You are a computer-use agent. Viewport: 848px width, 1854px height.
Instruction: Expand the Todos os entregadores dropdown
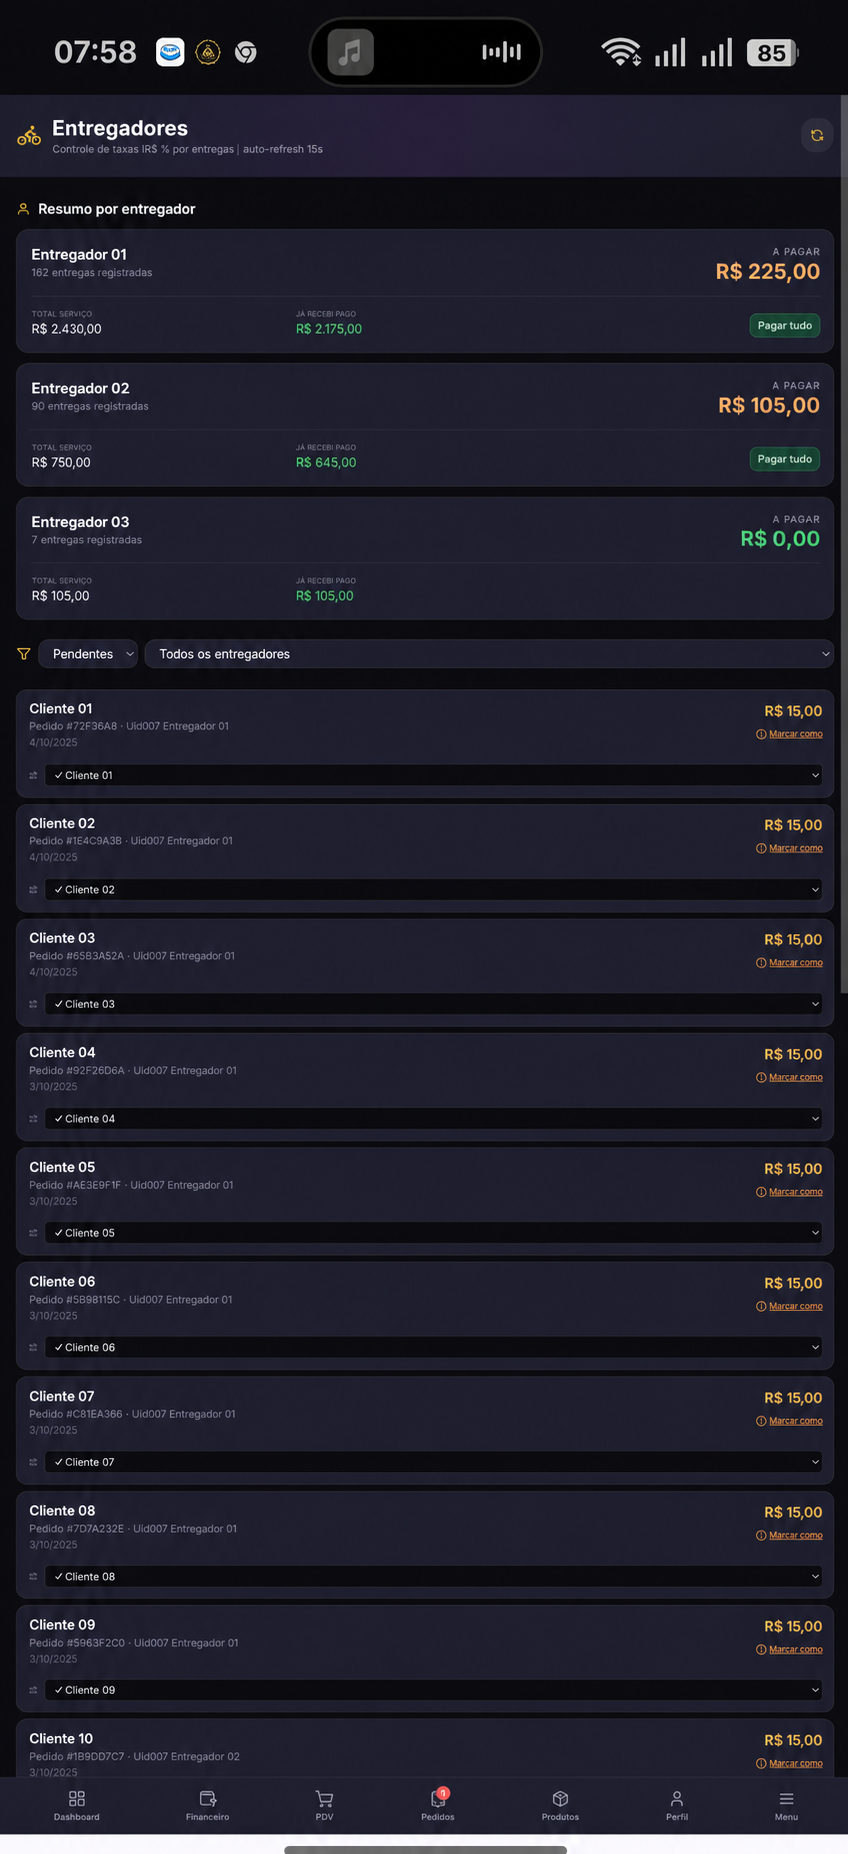click(x=489, y=654)
